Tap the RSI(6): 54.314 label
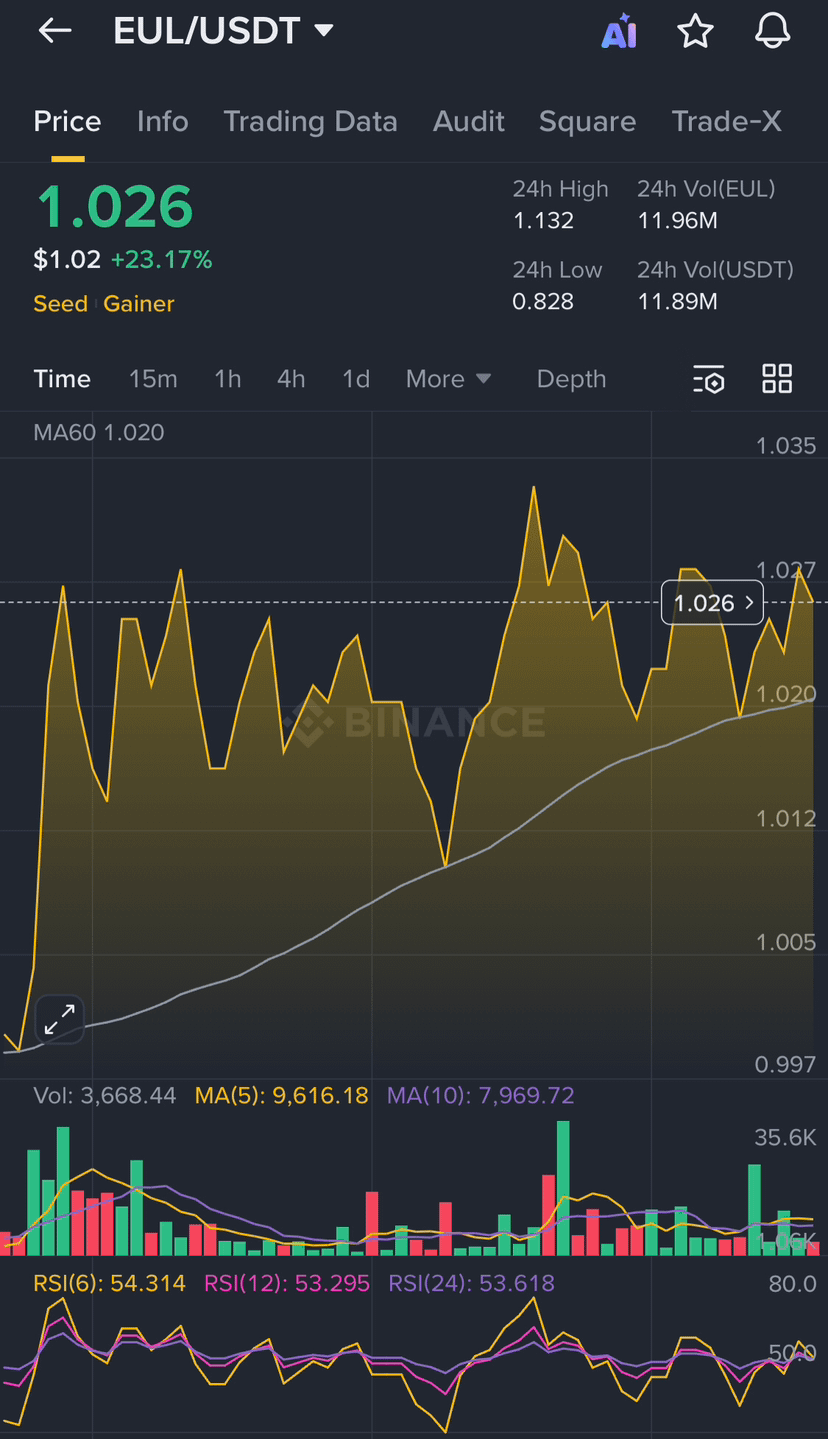Screen dimensions: 828x1439 (109, 1283)
